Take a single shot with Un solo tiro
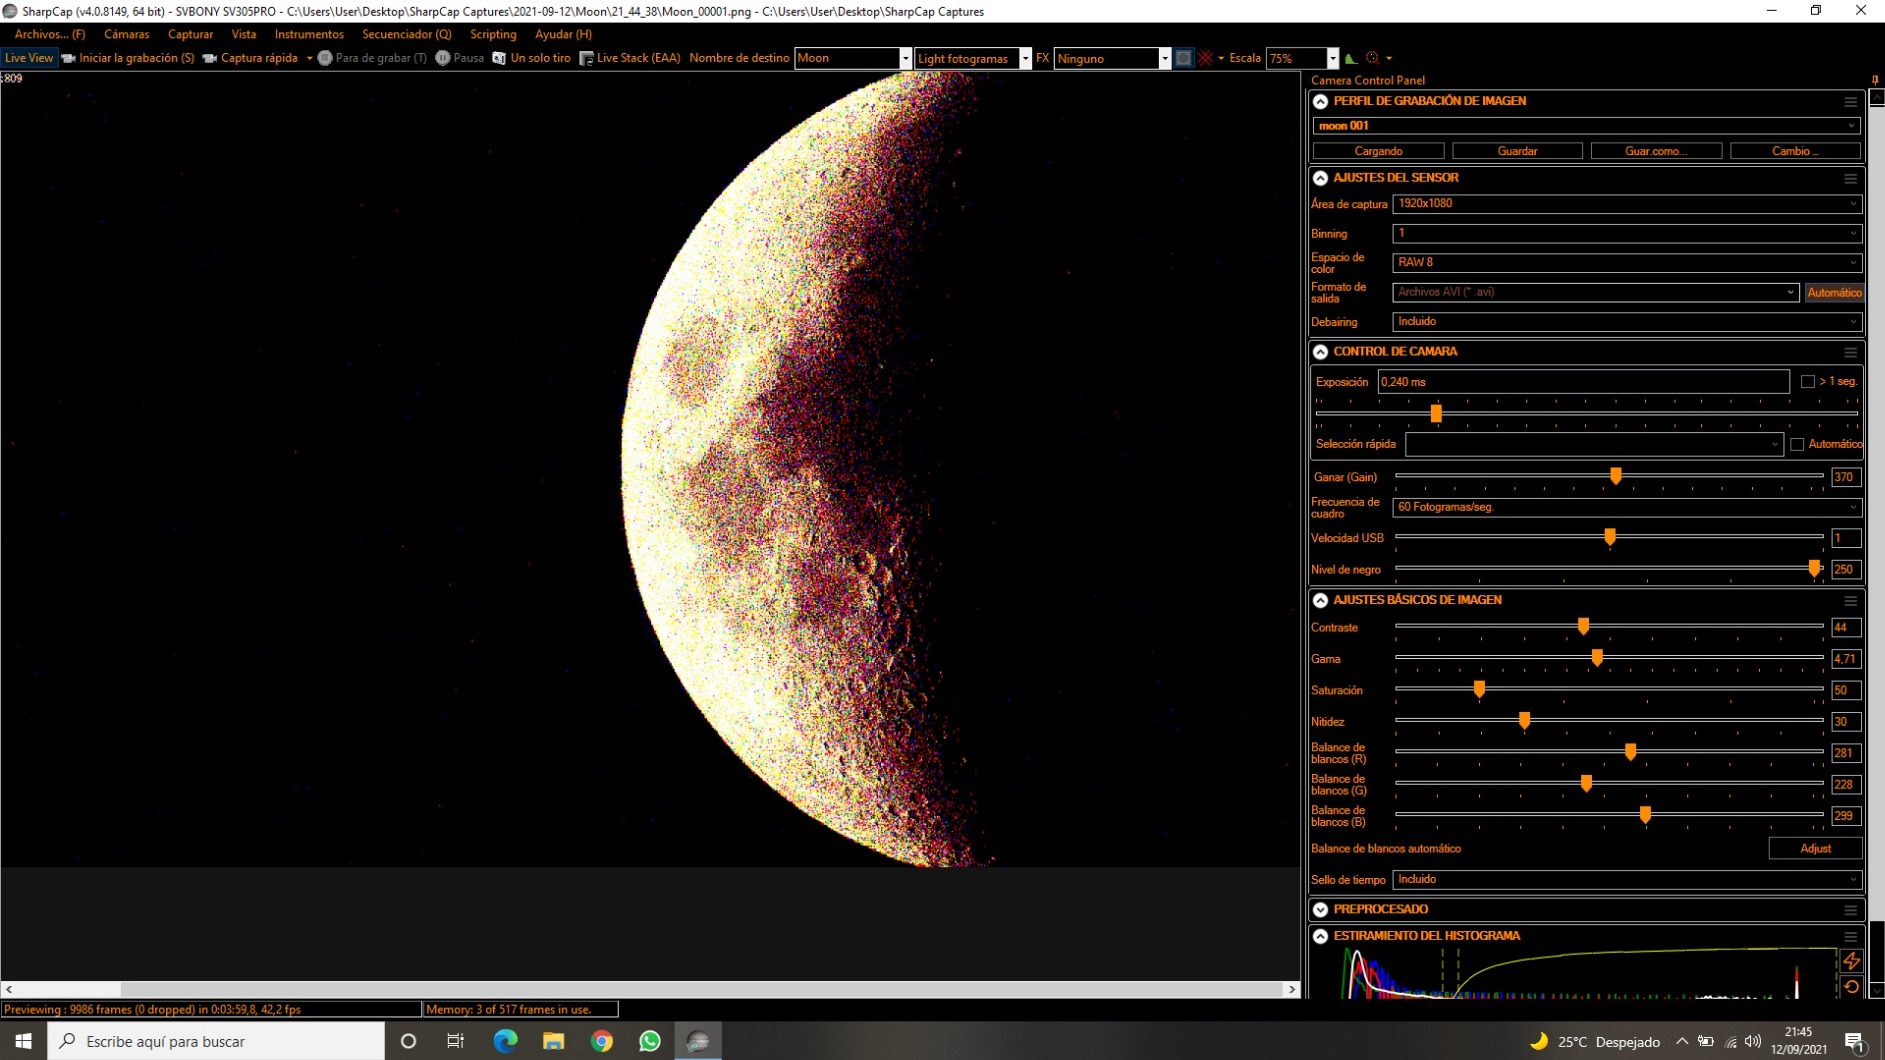 coord(532,58)
